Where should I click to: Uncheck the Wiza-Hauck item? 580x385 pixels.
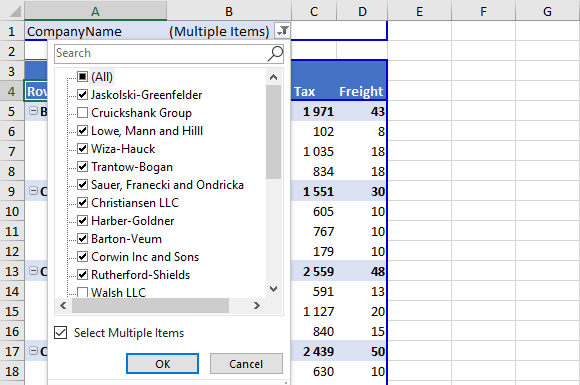(x=82, y=149)
